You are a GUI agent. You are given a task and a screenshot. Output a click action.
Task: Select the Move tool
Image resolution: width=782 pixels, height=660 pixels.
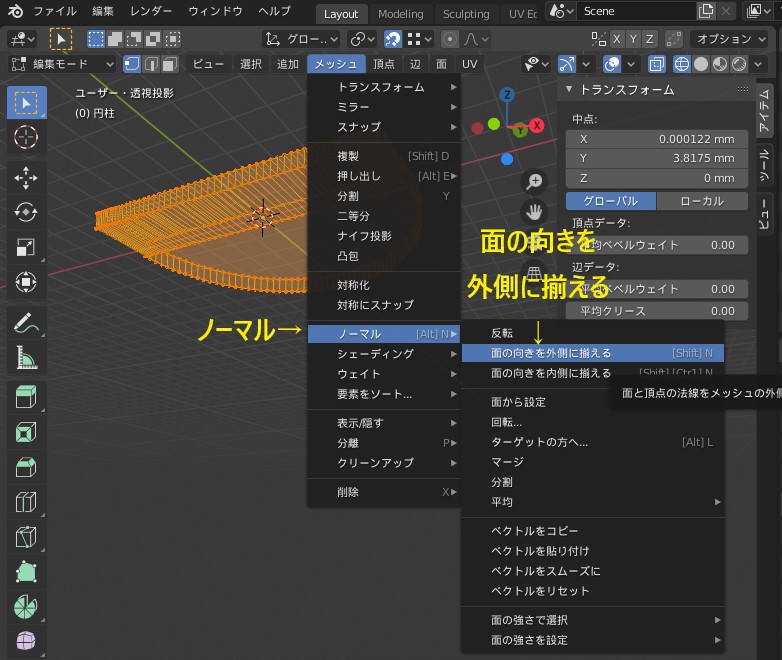click(26, 178)
